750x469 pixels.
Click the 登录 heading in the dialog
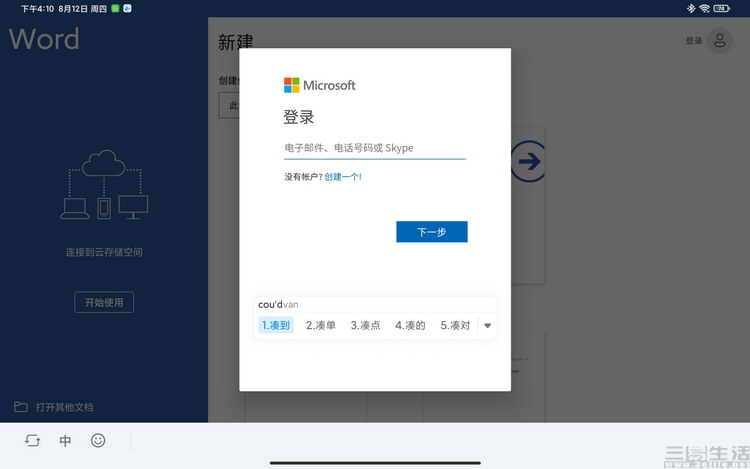pos(298,117)
